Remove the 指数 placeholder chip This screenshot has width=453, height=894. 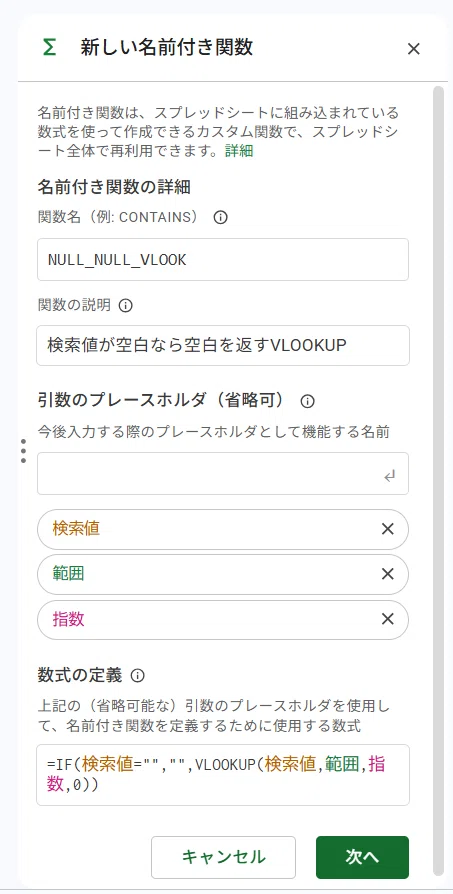(387, 619)
